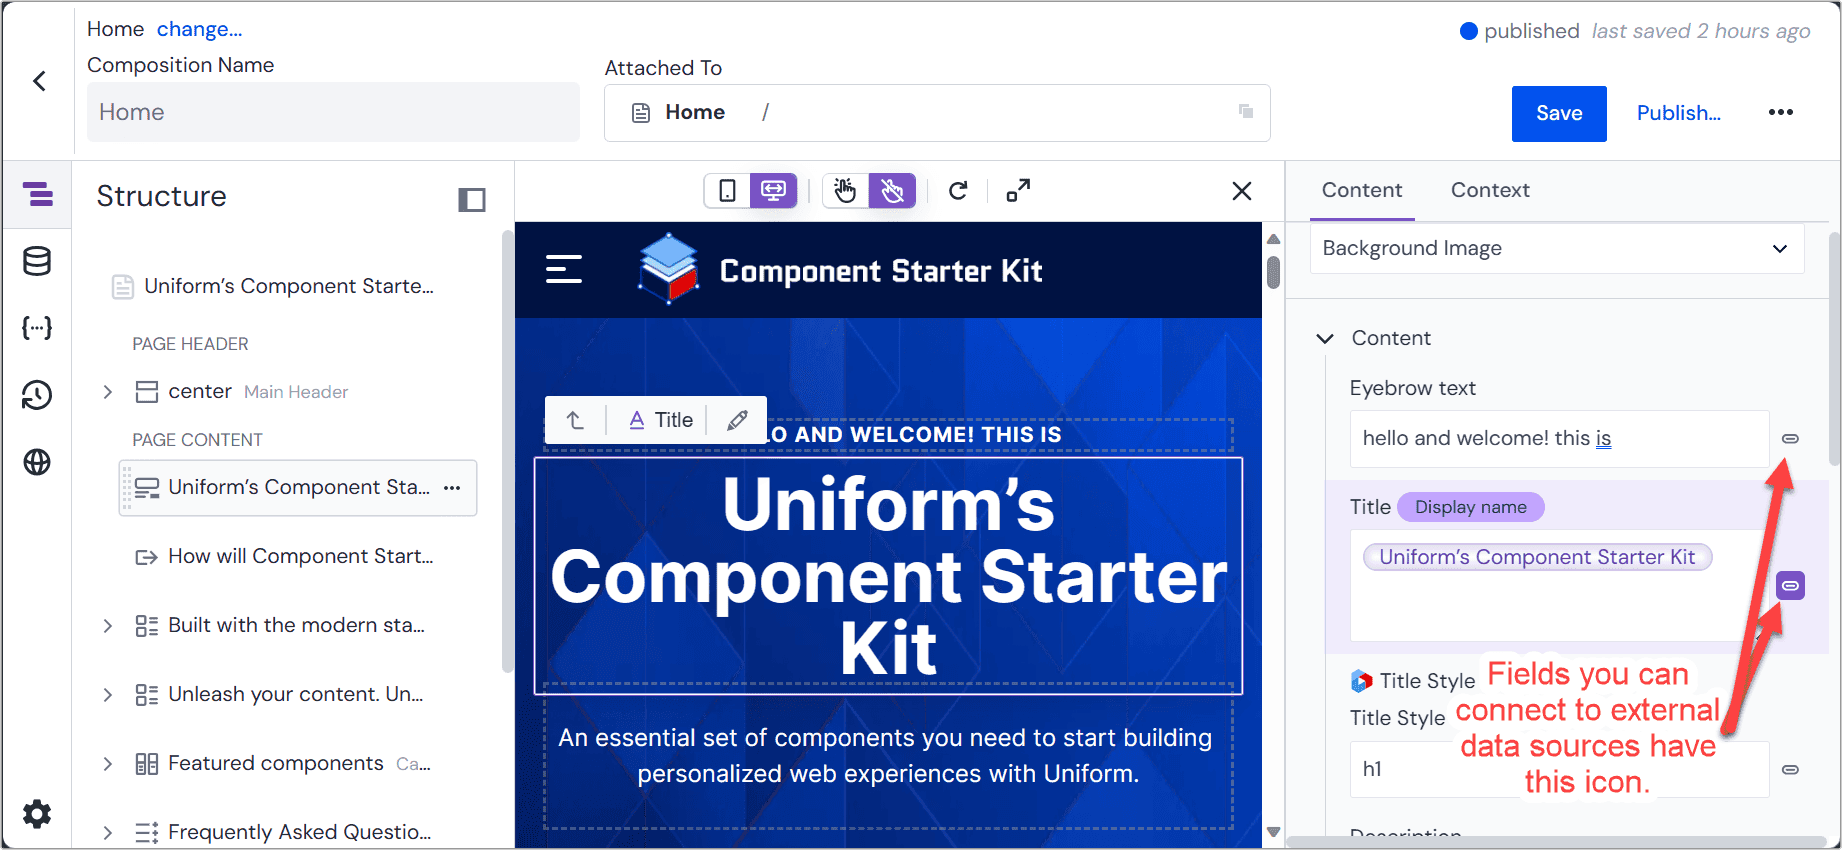Open the Background Image dropdown
The image size is (1843, 851).
1556,248
